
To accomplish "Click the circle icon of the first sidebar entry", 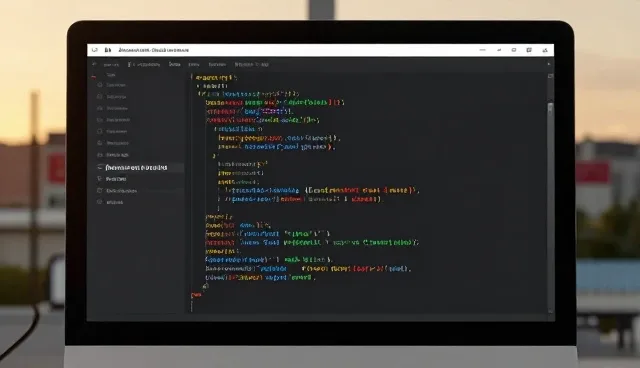I will point(100,85).
